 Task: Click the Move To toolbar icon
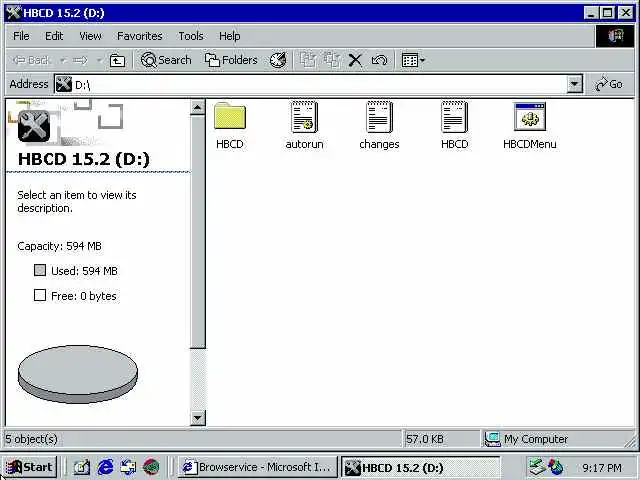tap(308, 60)
